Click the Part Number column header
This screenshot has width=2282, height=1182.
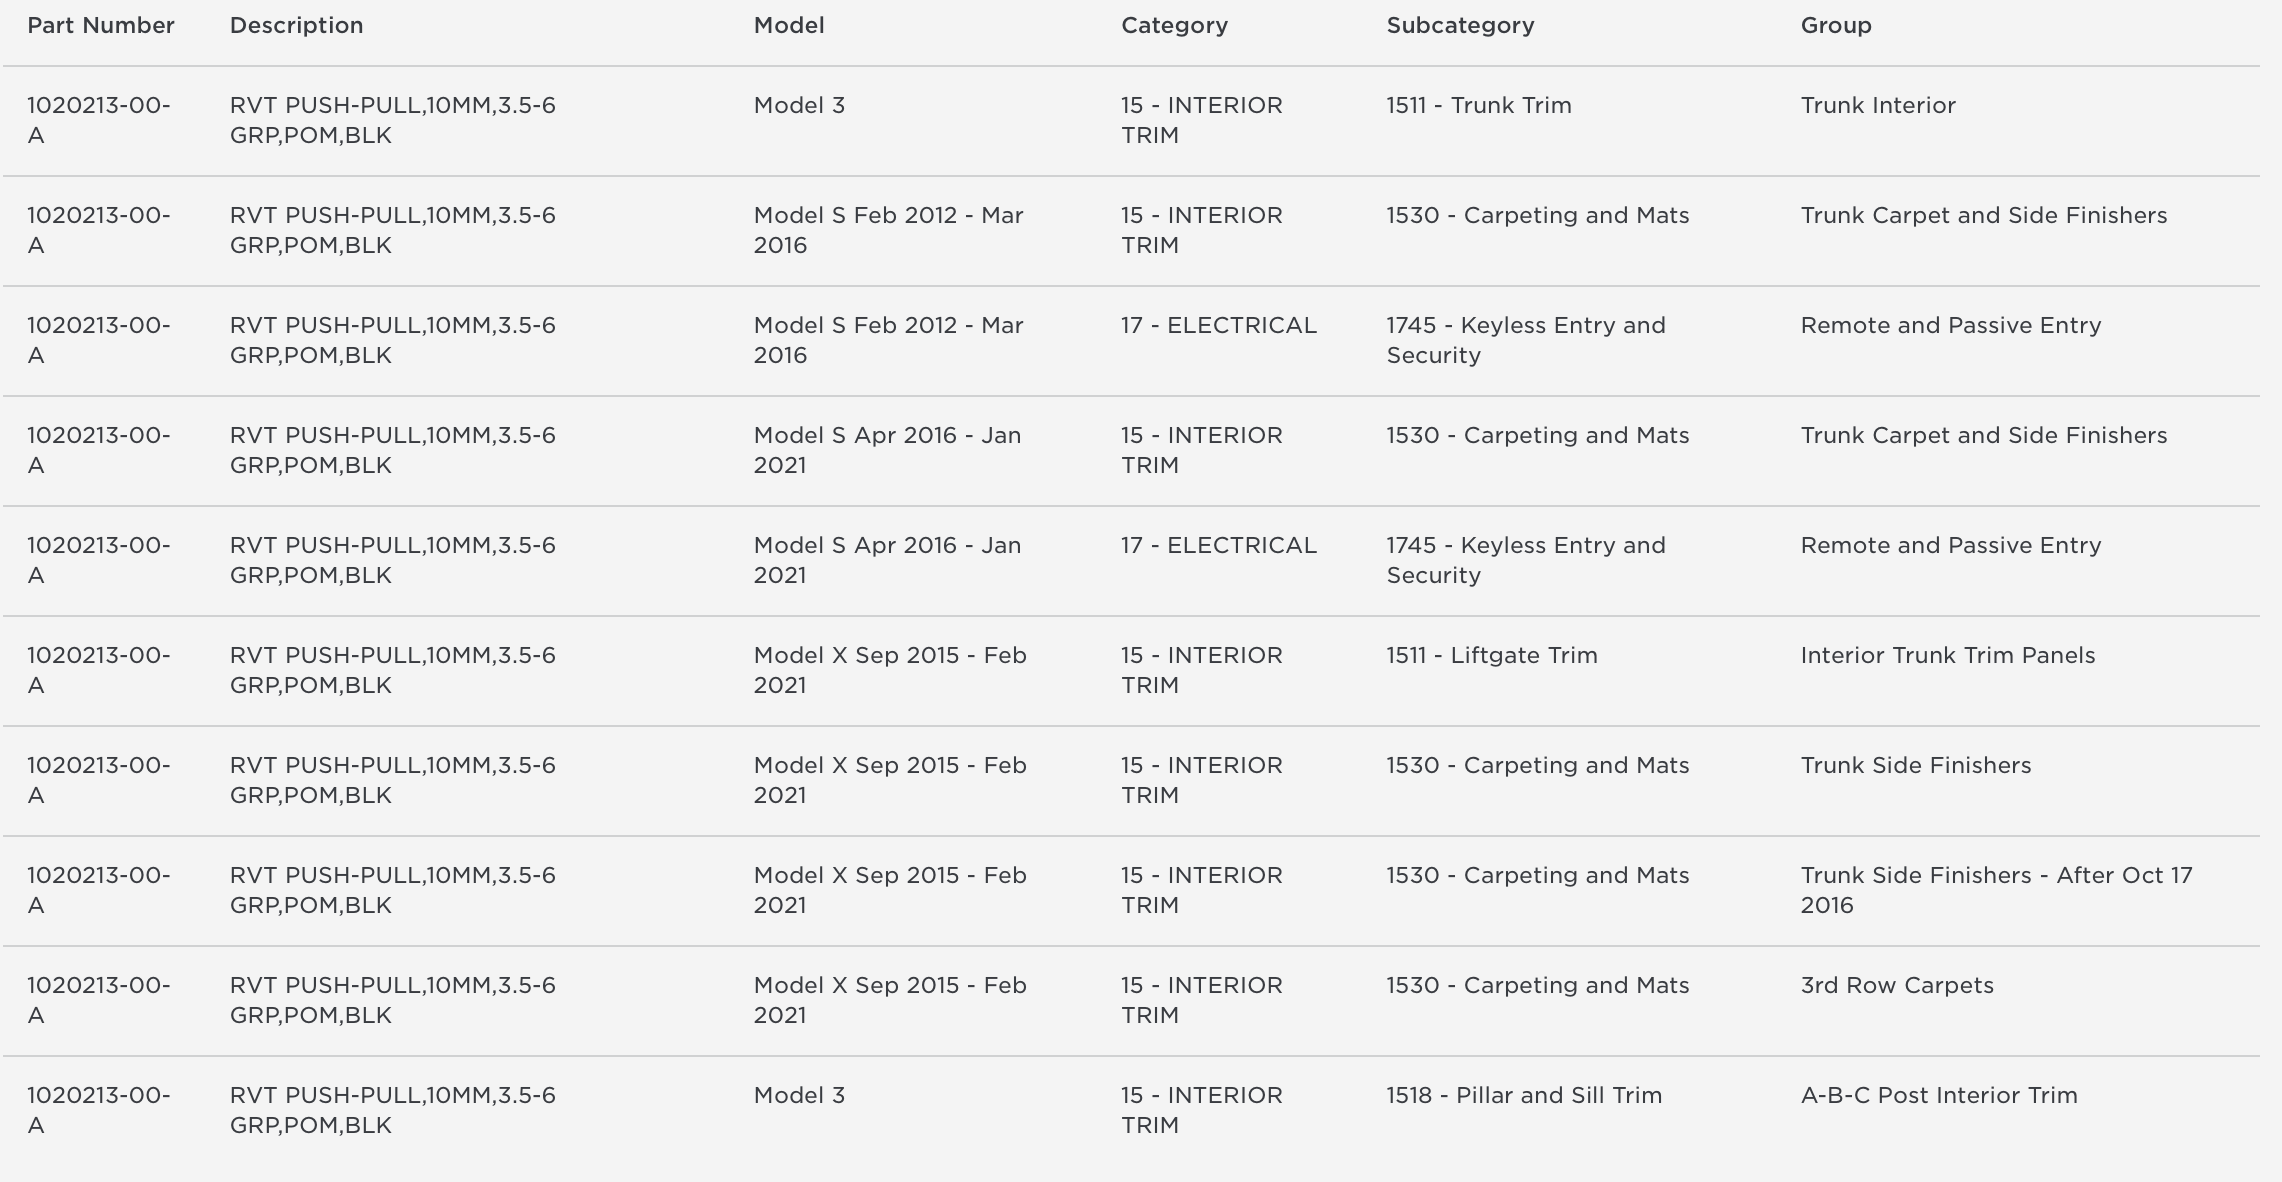coord(101,26)
